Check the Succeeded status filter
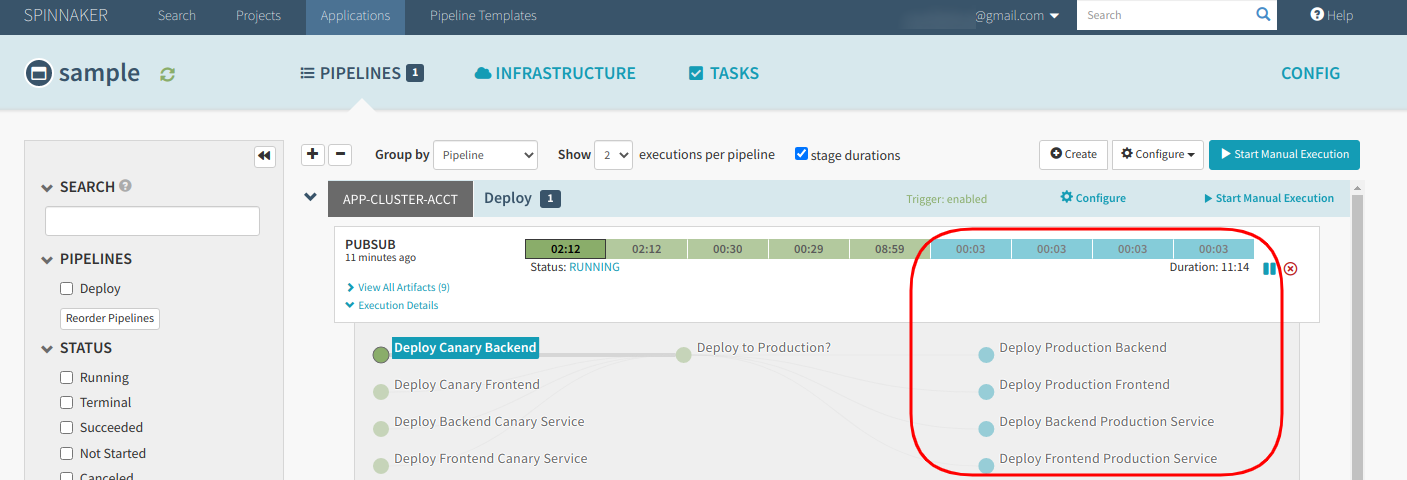 pos(66,427)
